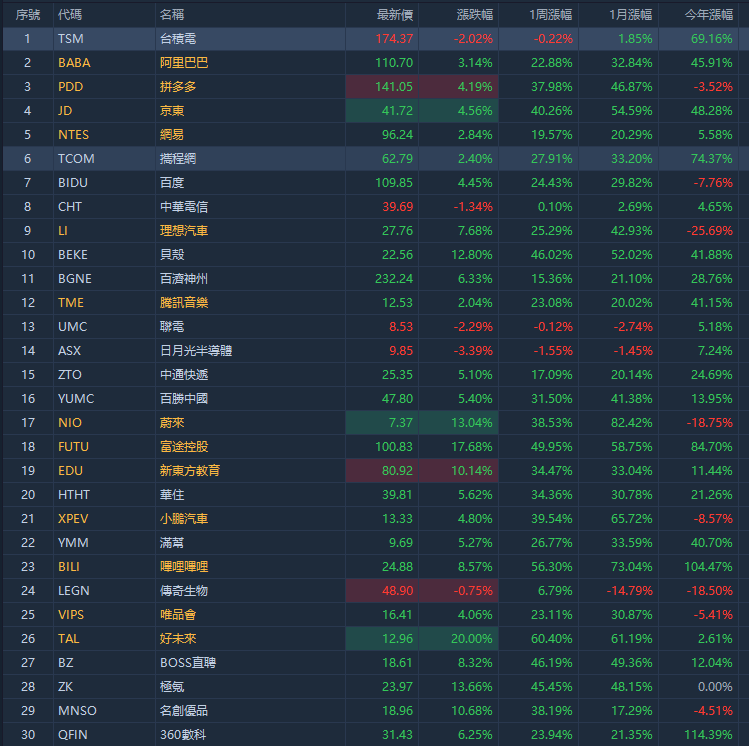The height and width of the screenshot is (746, 749).
Task: Click the name 日月光半導體
Action: click(196, 351)
